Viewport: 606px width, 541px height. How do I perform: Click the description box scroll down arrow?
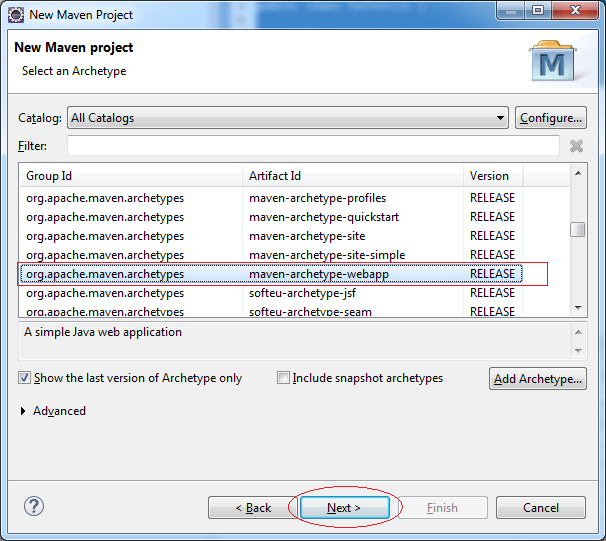coord(578,350)
